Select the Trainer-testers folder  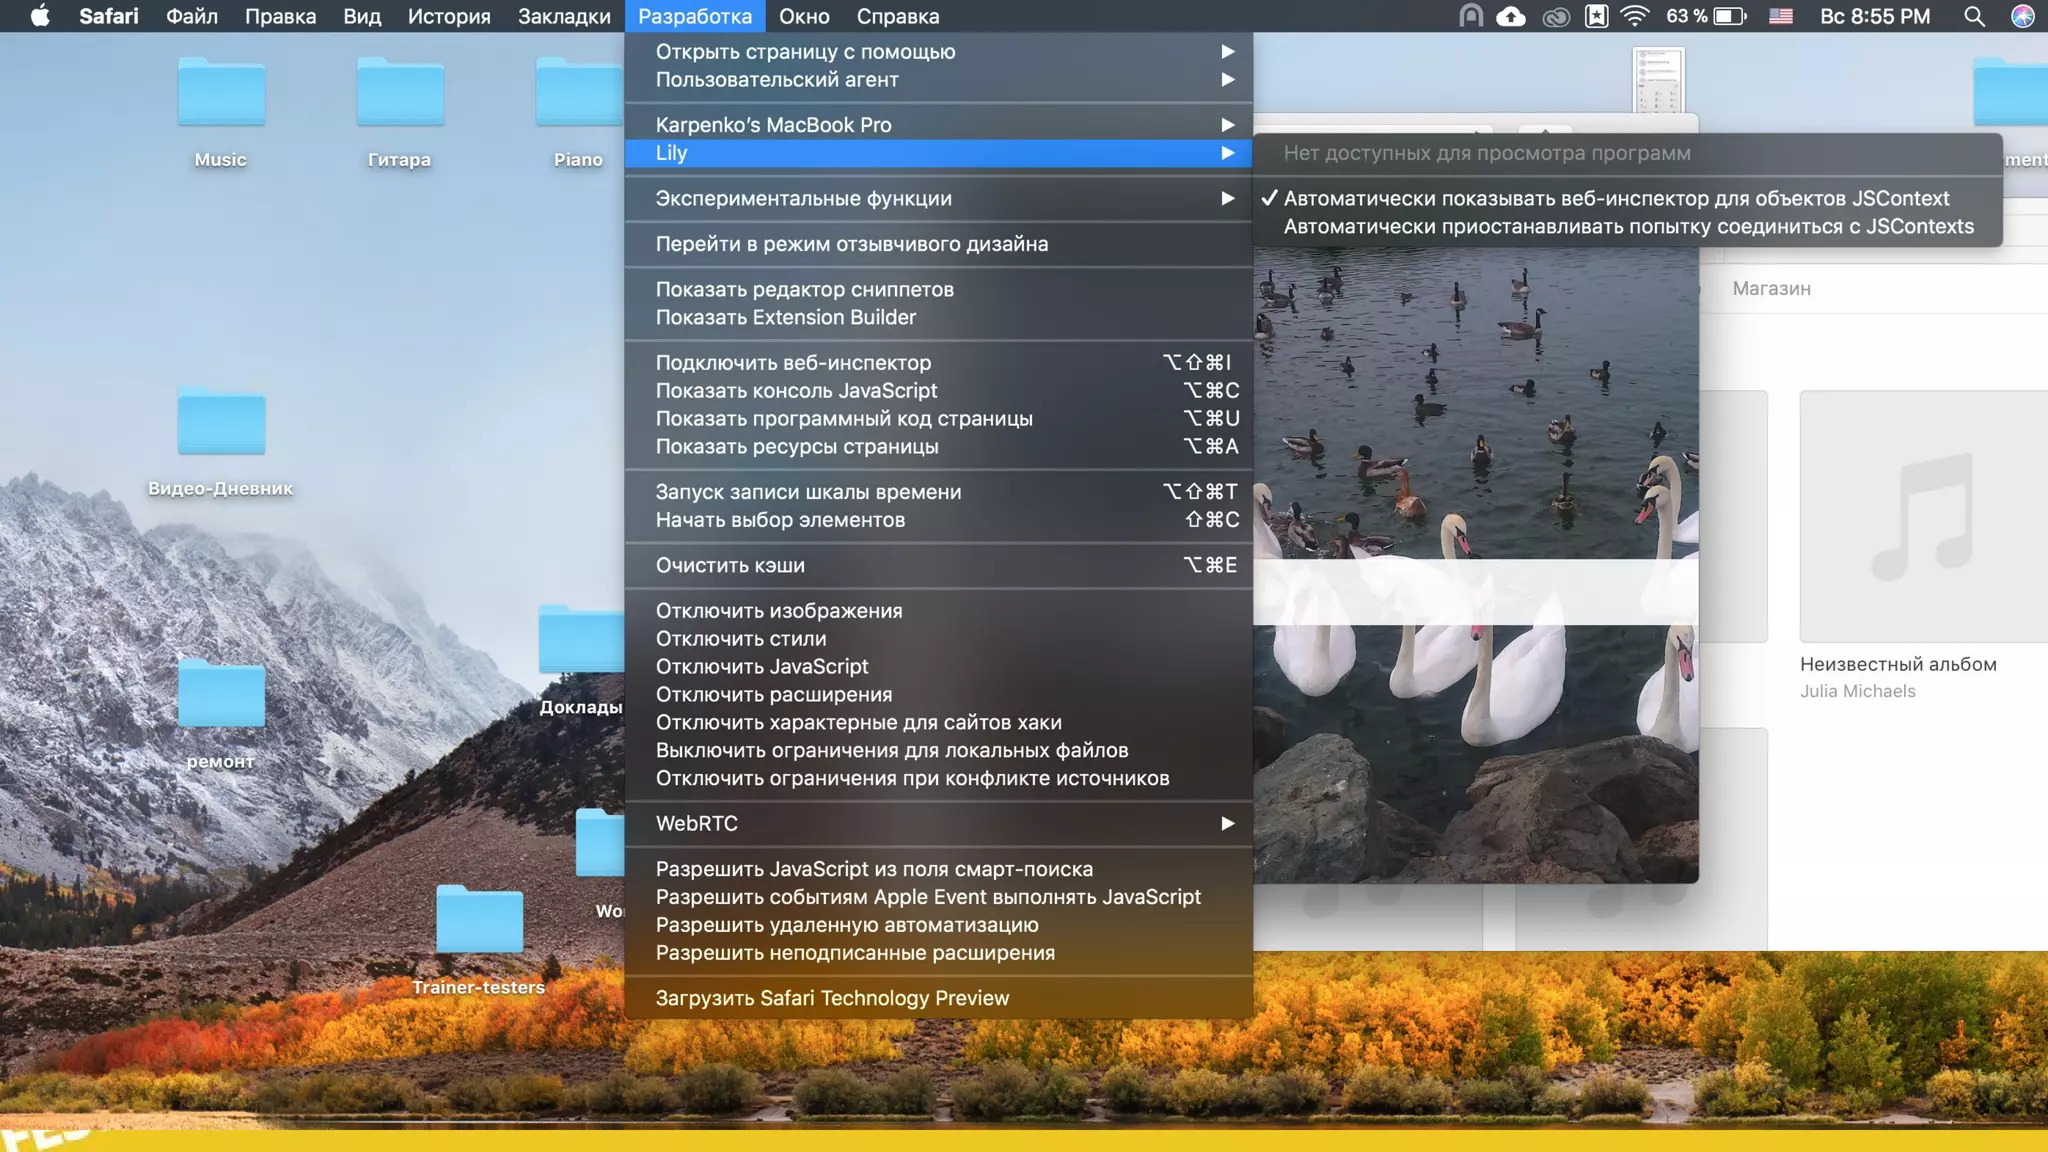480,919
